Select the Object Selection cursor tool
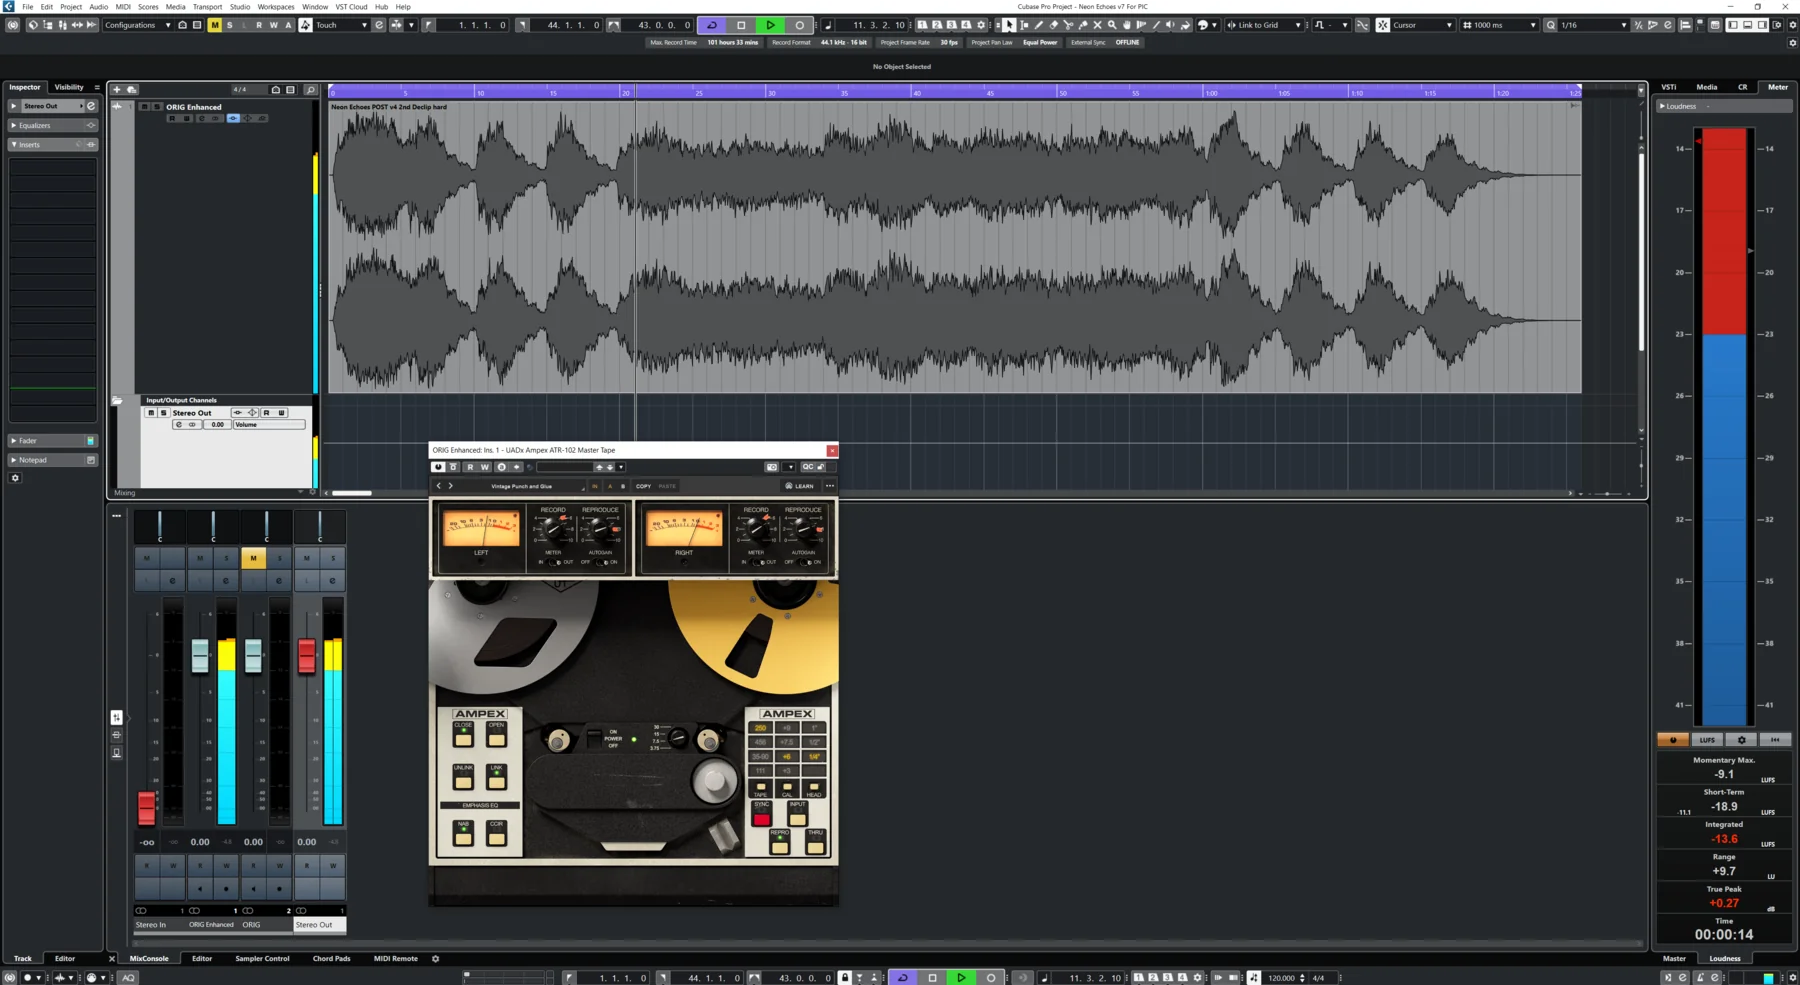This screenshot has height=985, width=1800. (x=1008, y=25)
